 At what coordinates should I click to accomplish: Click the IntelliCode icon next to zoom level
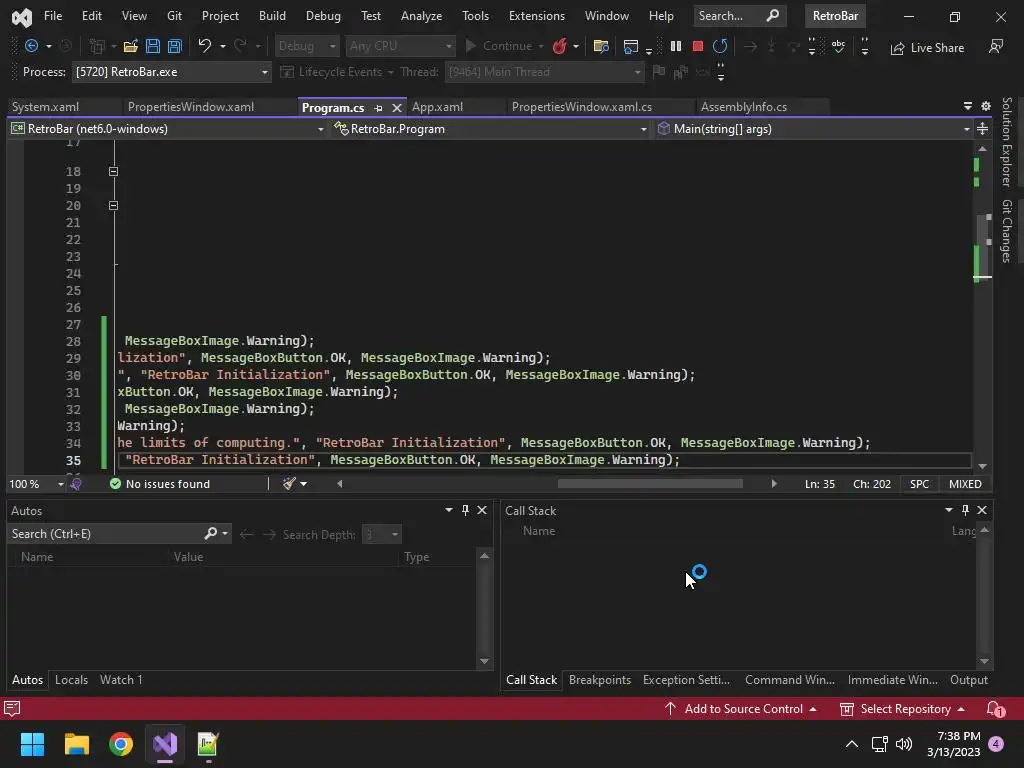[76, 484]
